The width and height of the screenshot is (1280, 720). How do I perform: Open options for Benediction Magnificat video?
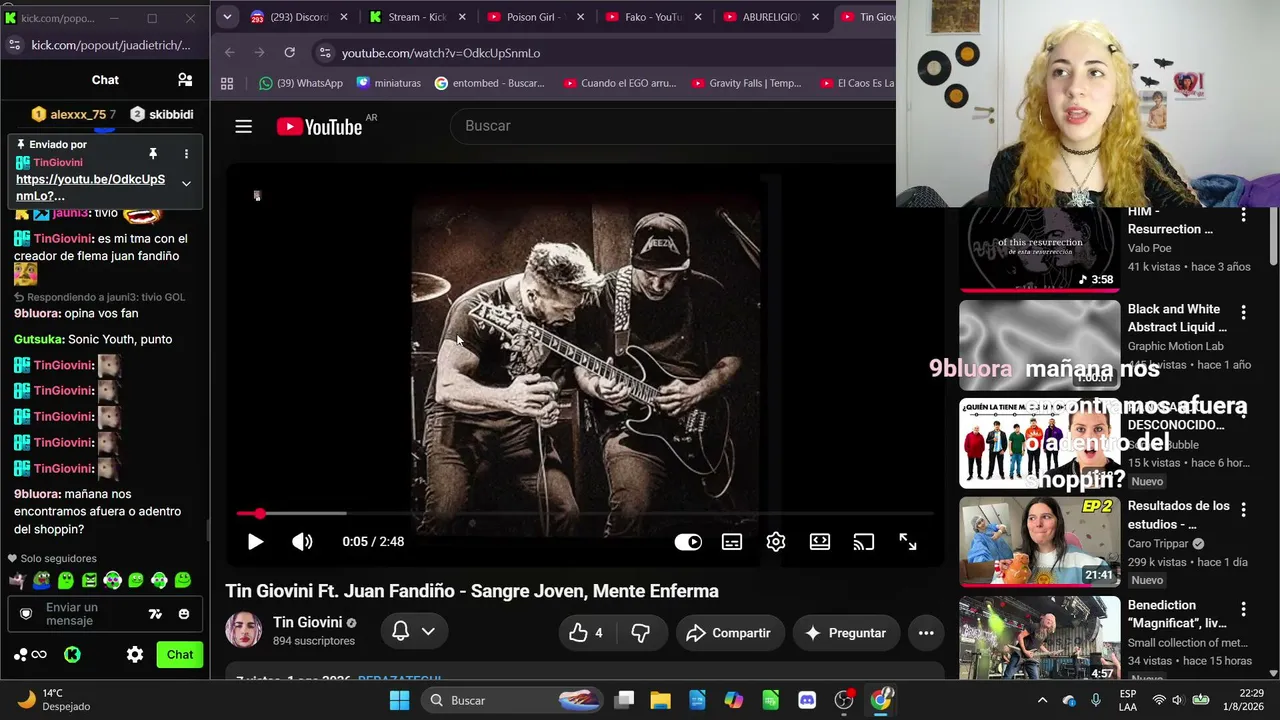pos(1243,608)
